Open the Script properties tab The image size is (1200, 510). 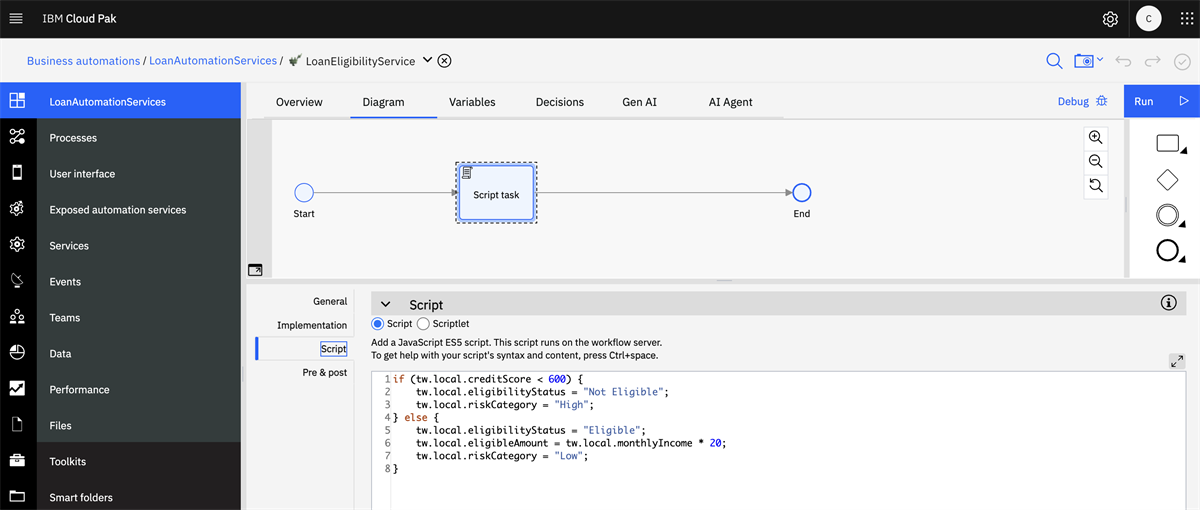(x=333, y=349)
